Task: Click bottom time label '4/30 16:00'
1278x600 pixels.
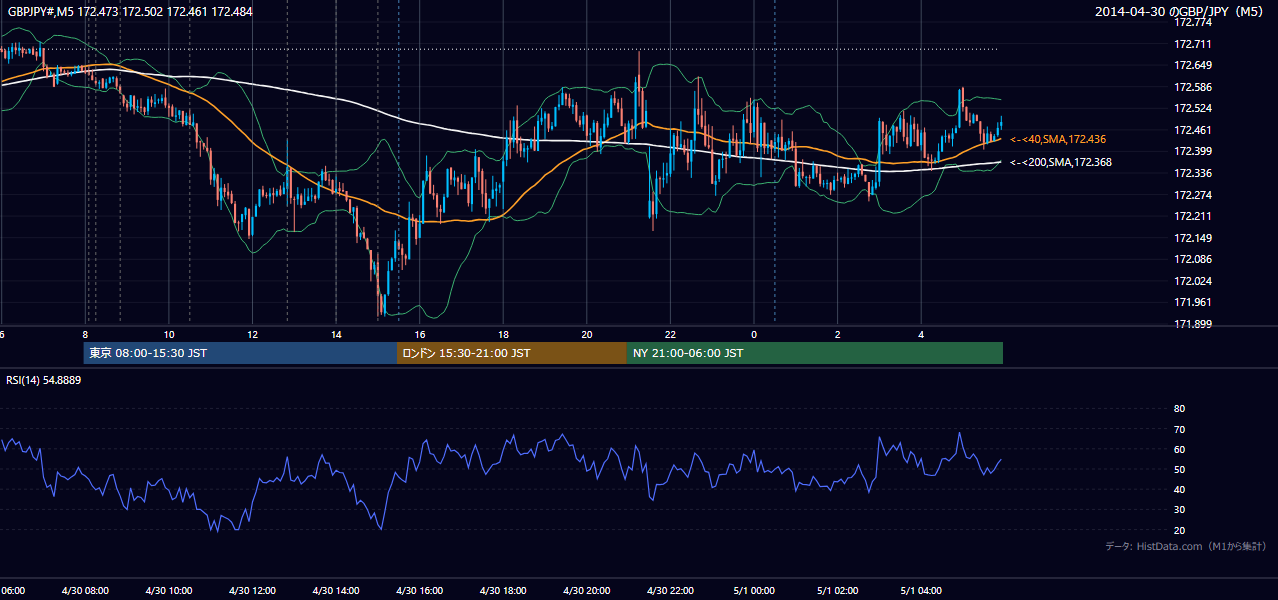Action: 419,591
